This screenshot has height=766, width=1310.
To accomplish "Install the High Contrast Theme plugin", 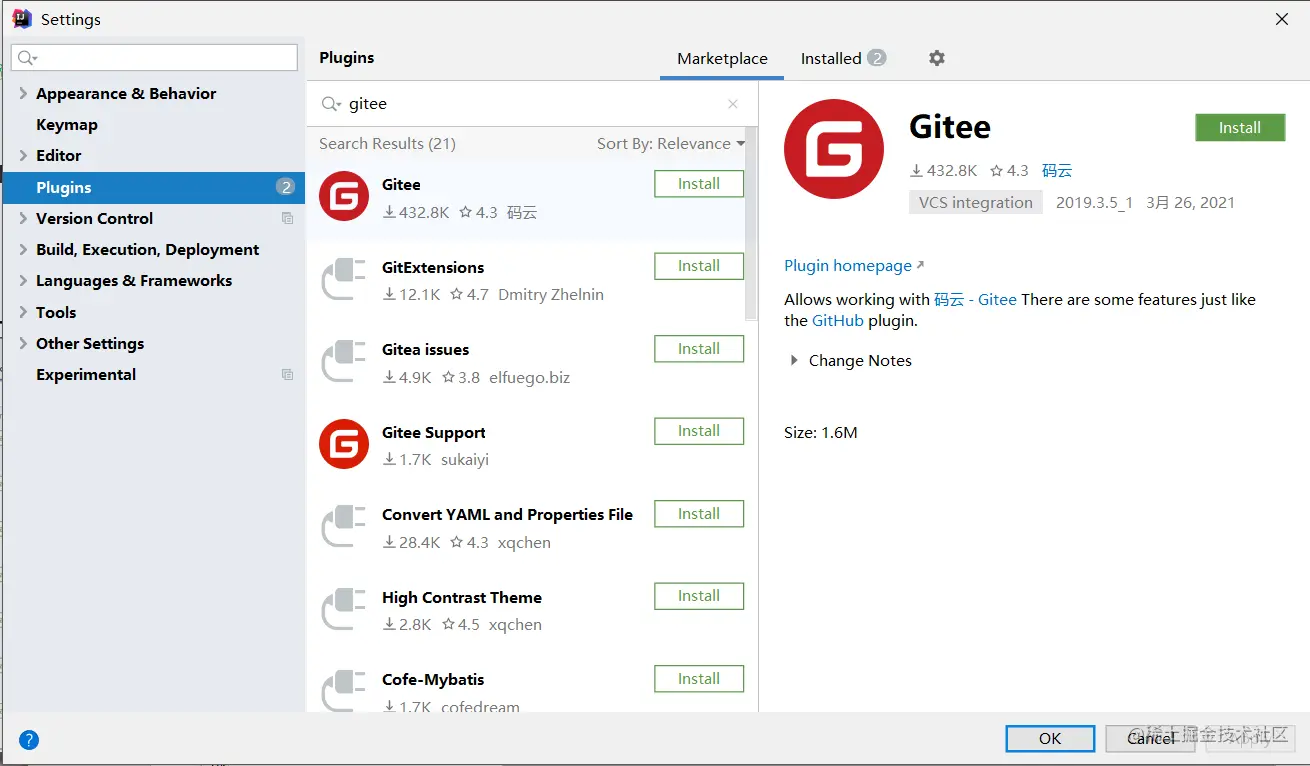I will [x=699, y=596].
